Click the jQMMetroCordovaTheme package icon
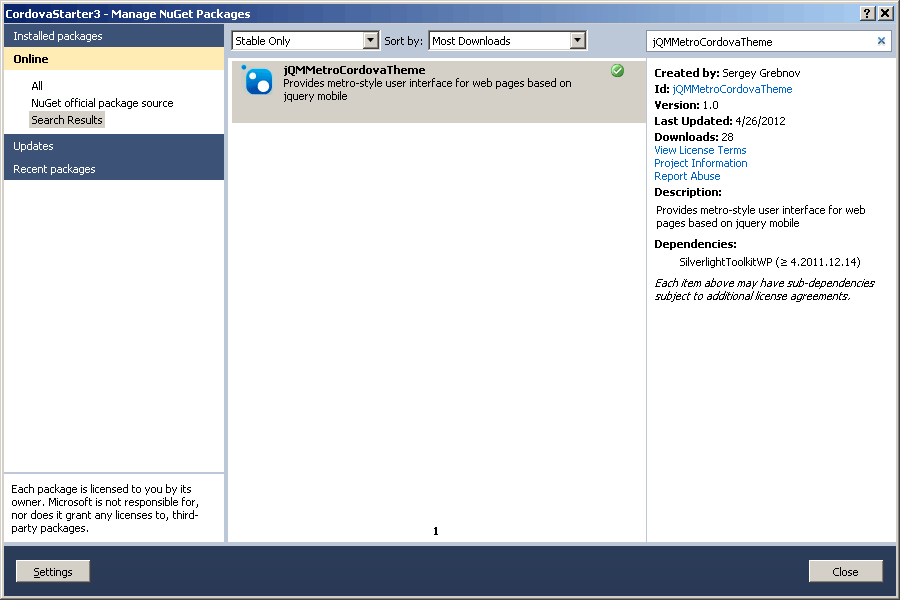The width and height of the screenshot is (900, 600). point(258,80)
